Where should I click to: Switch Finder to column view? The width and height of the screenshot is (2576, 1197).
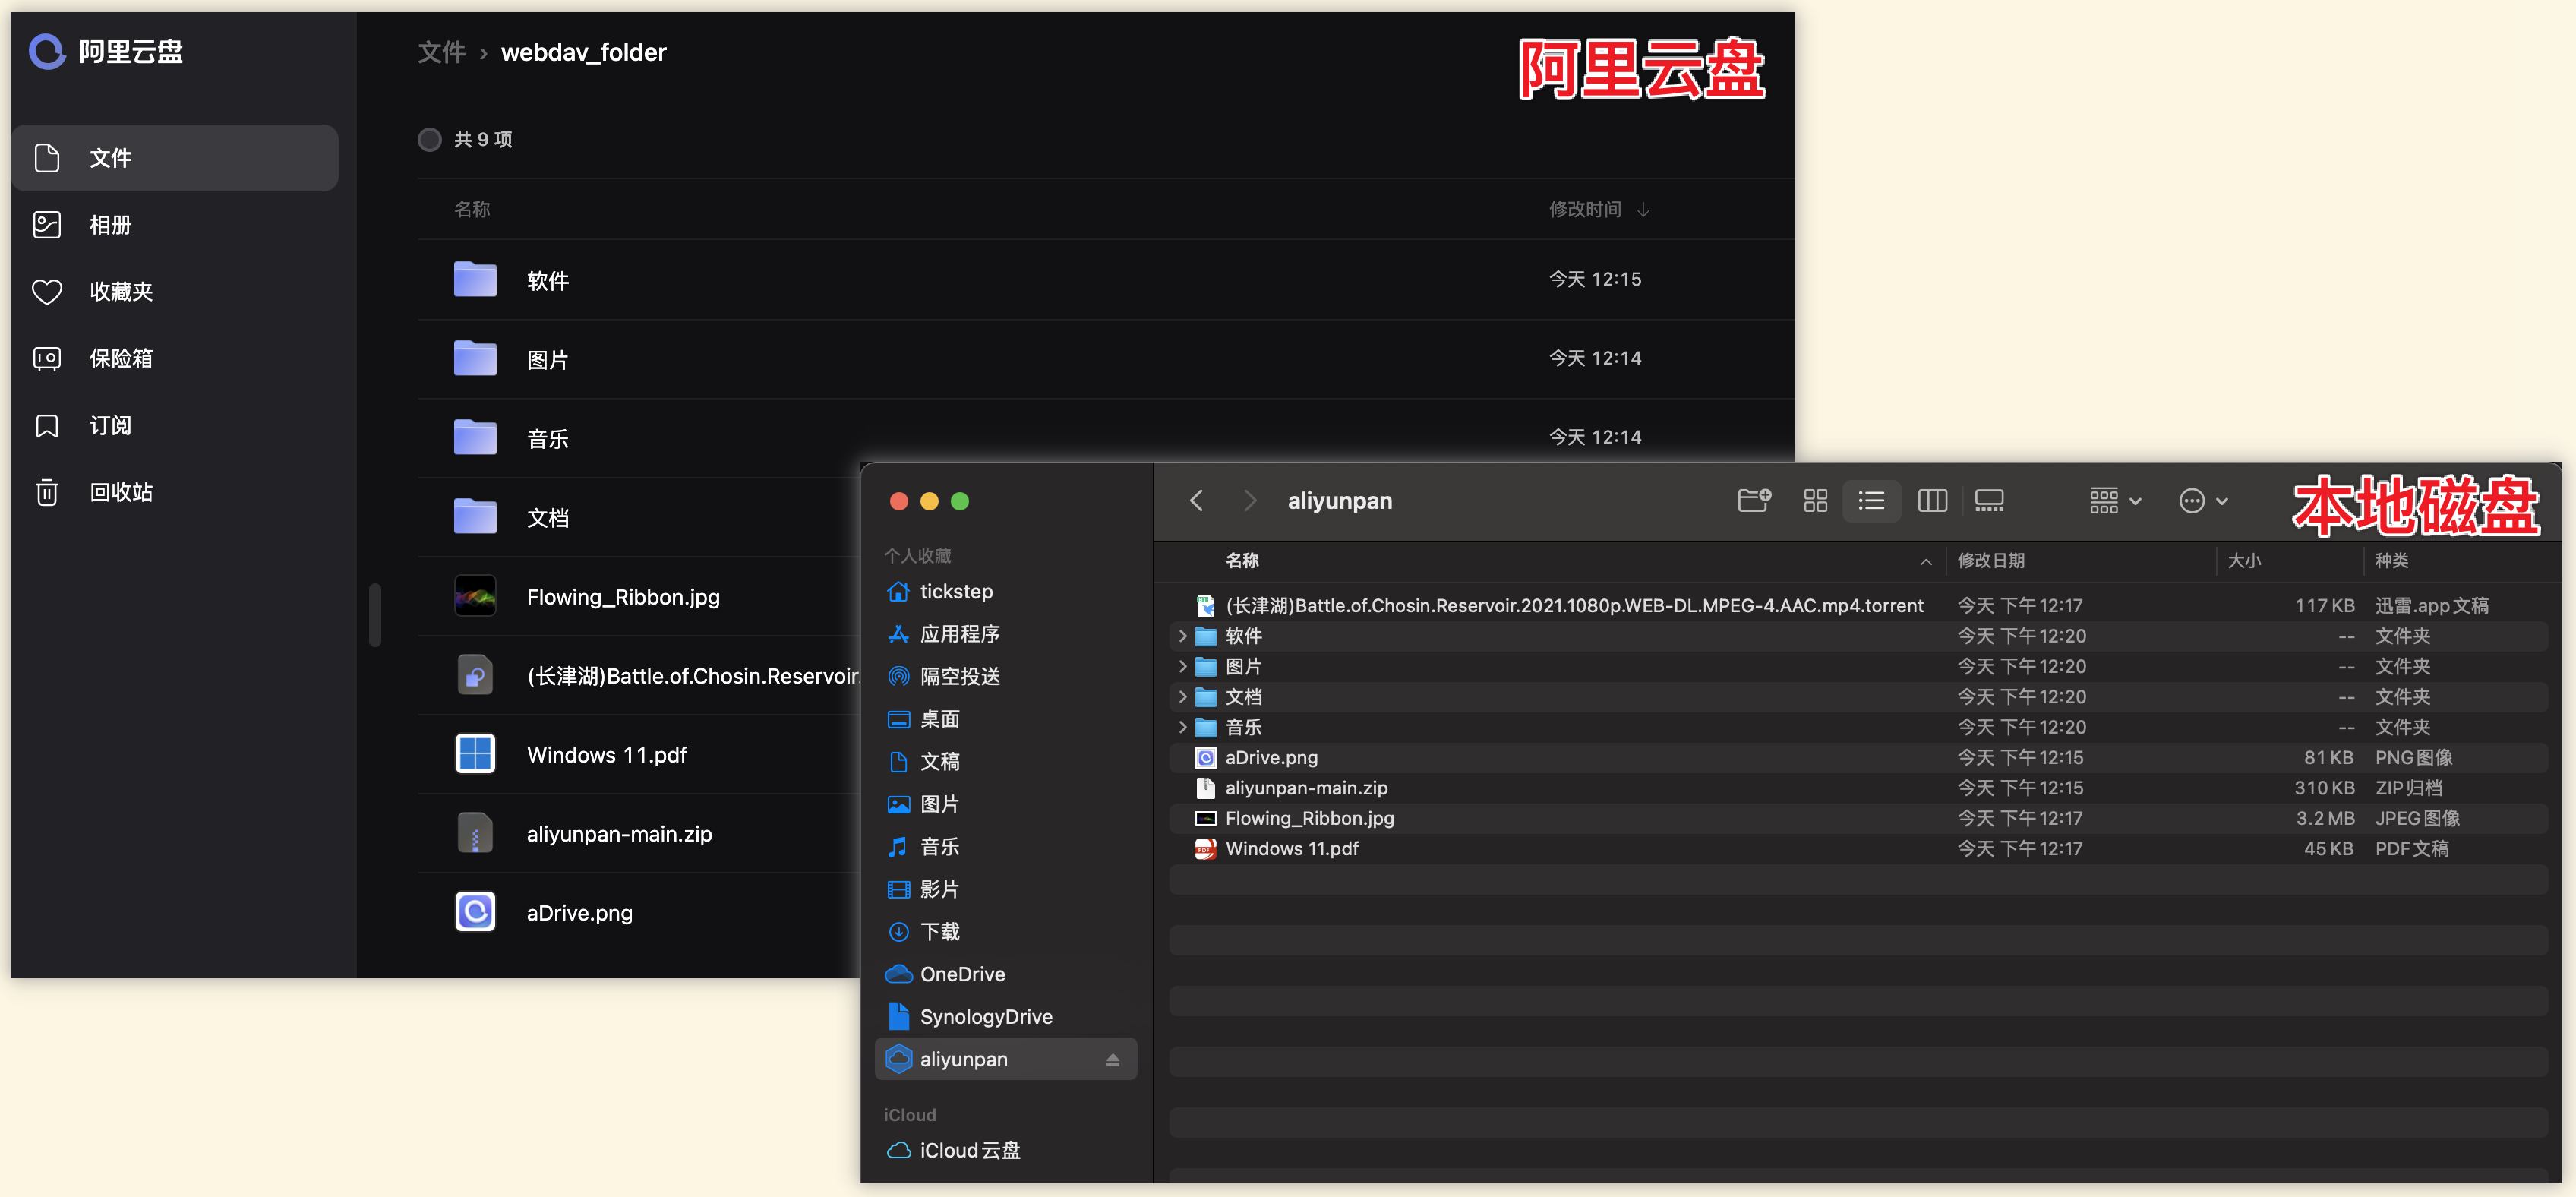[x=1932, y=500]
